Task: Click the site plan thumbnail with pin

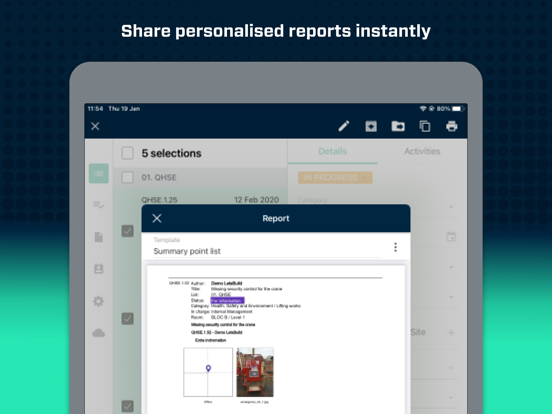Action: [x=208, y=372]
